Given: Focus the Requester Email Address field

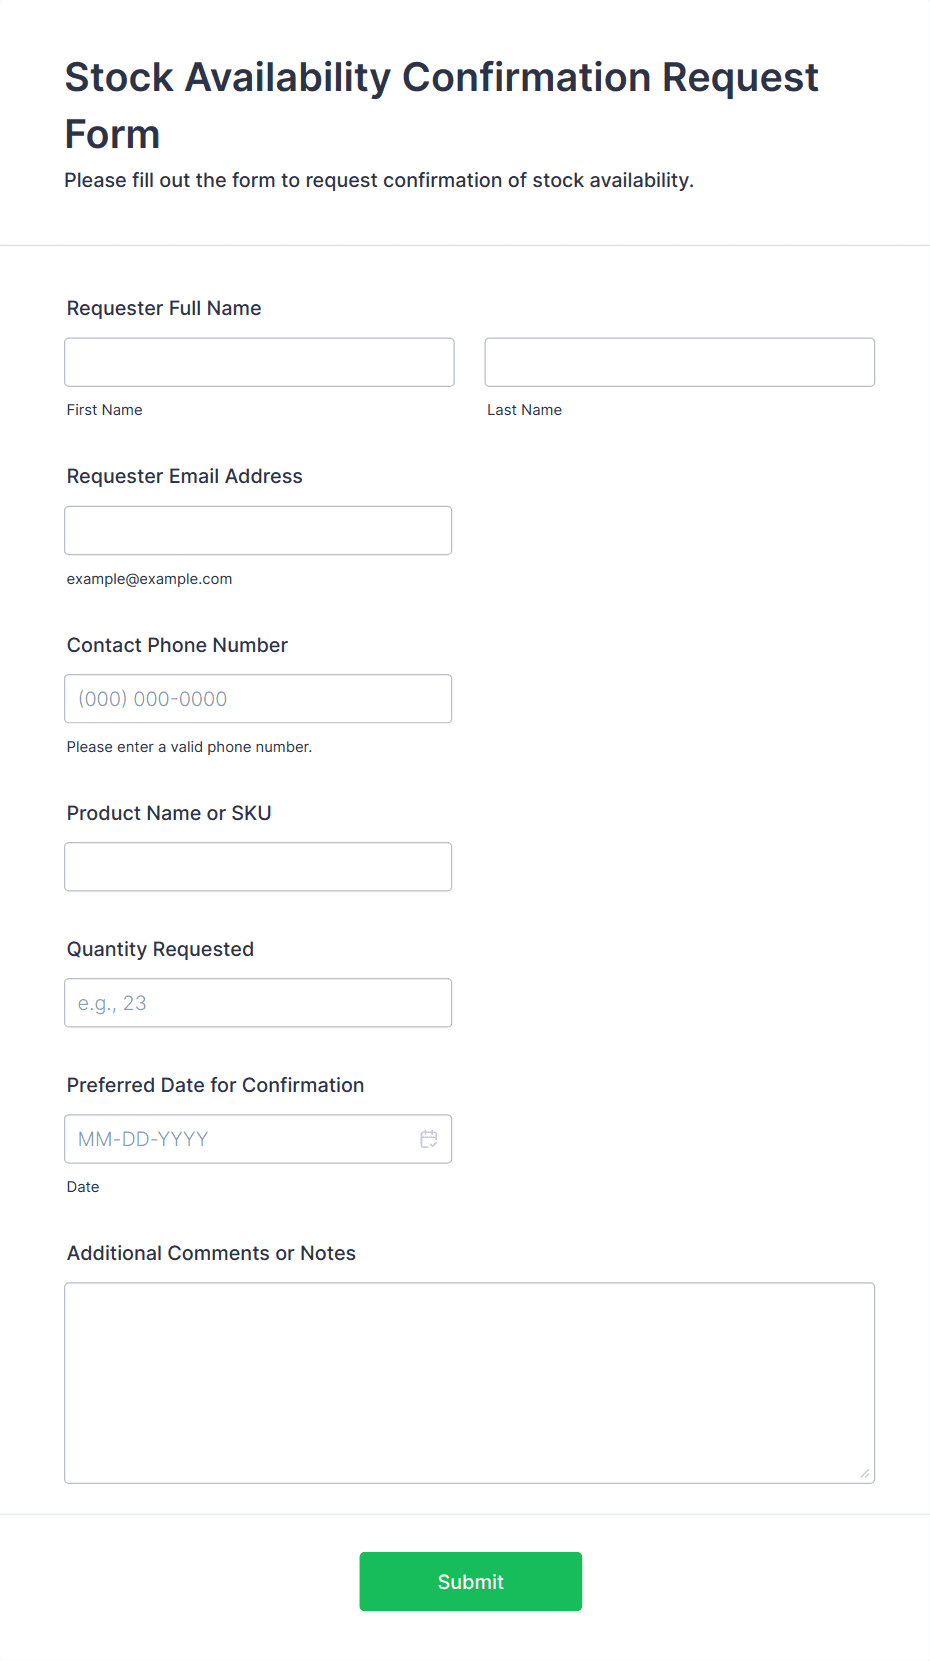Looking at the screenshot, I should tap(258, 530).
